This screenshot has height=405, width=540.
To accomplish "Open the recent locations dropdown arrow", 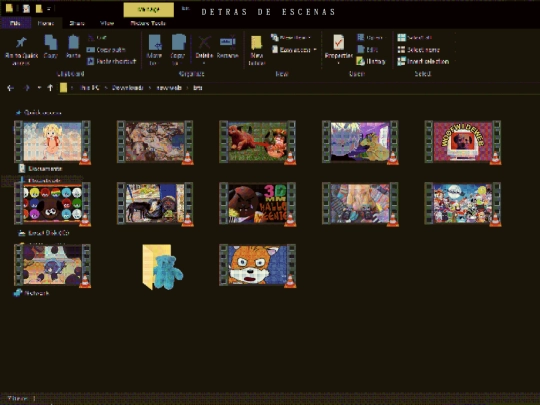I will click(39, 87).
